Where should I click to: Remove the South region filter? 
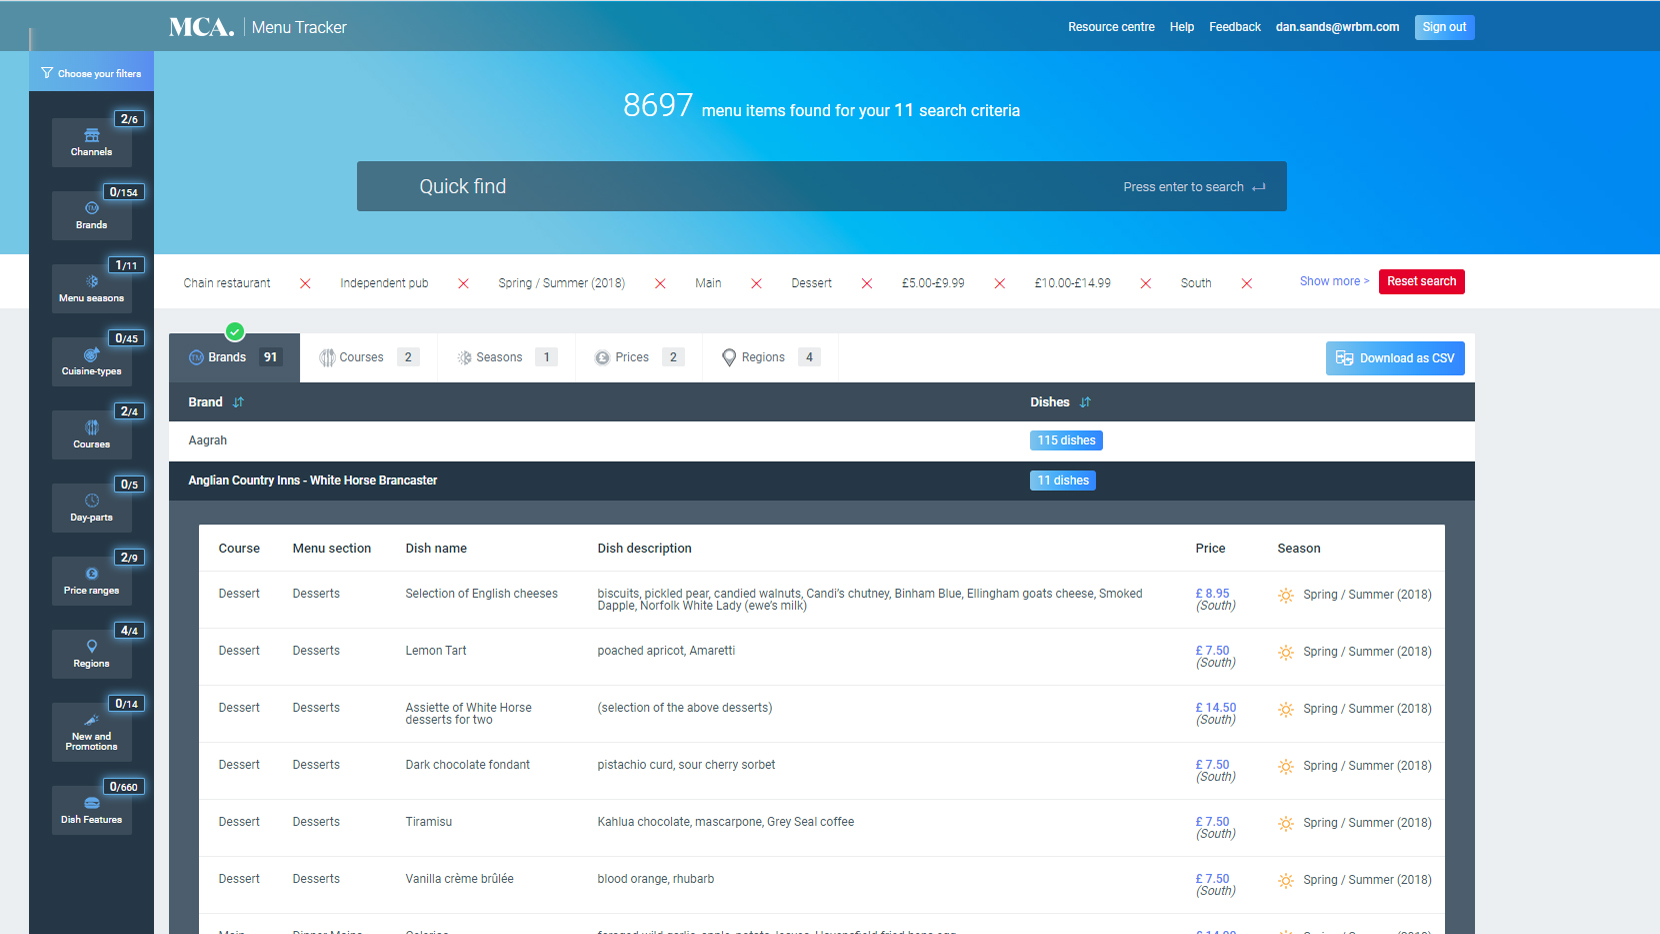(x=1247, y=283)
